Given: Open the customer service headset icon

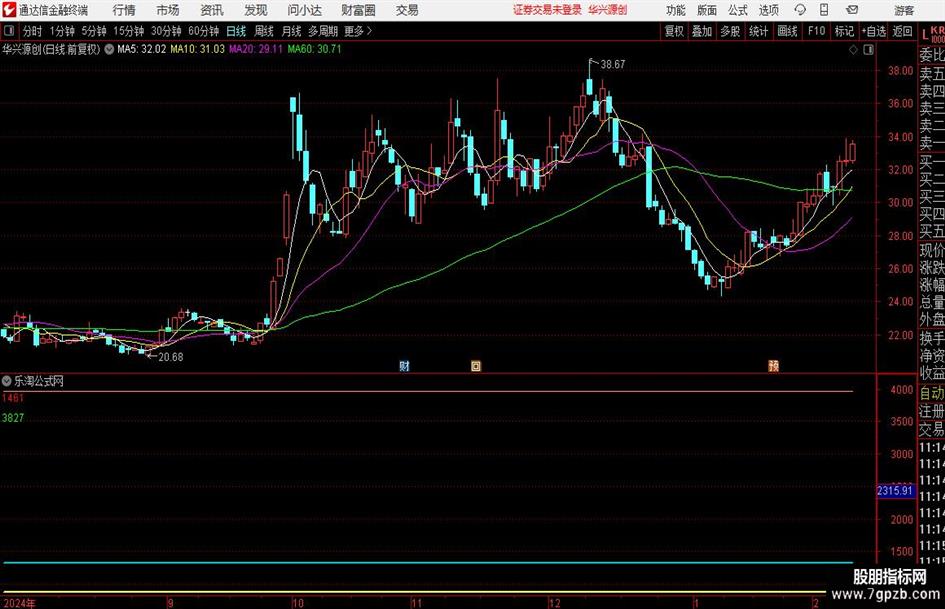Looking at the screenshot, I should click(800, 10).
